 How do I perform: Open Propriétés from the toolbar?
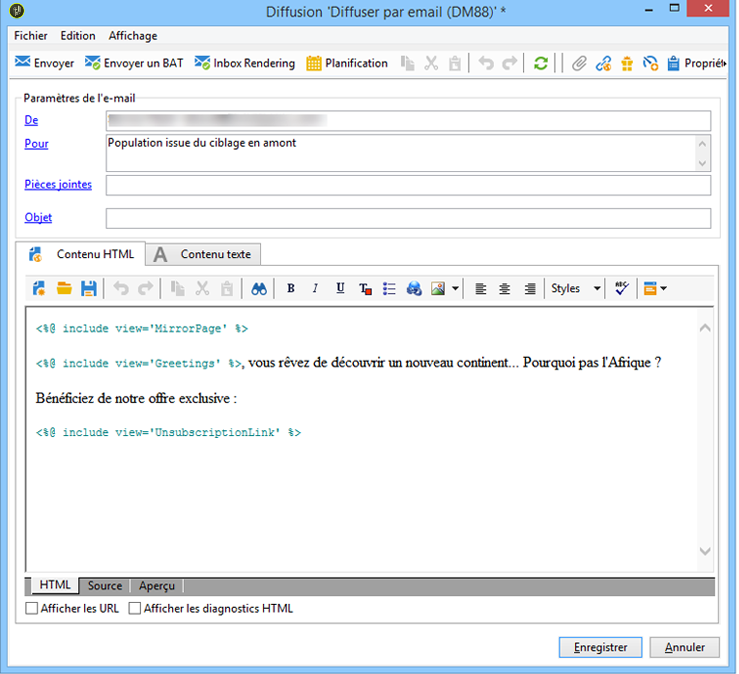point(697,63)
